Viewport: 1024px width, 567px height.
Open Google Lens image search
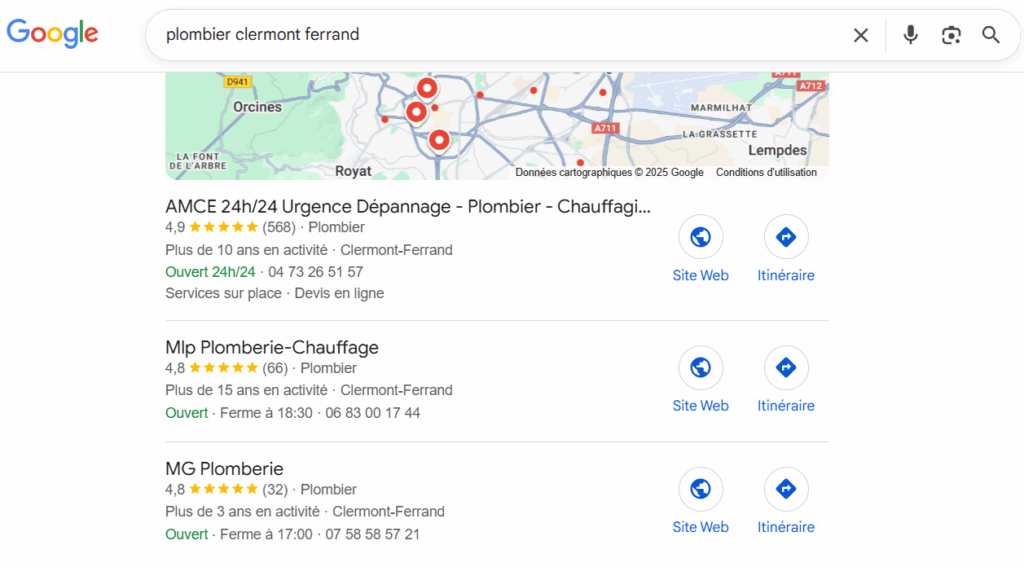click(x=950, y=35)
